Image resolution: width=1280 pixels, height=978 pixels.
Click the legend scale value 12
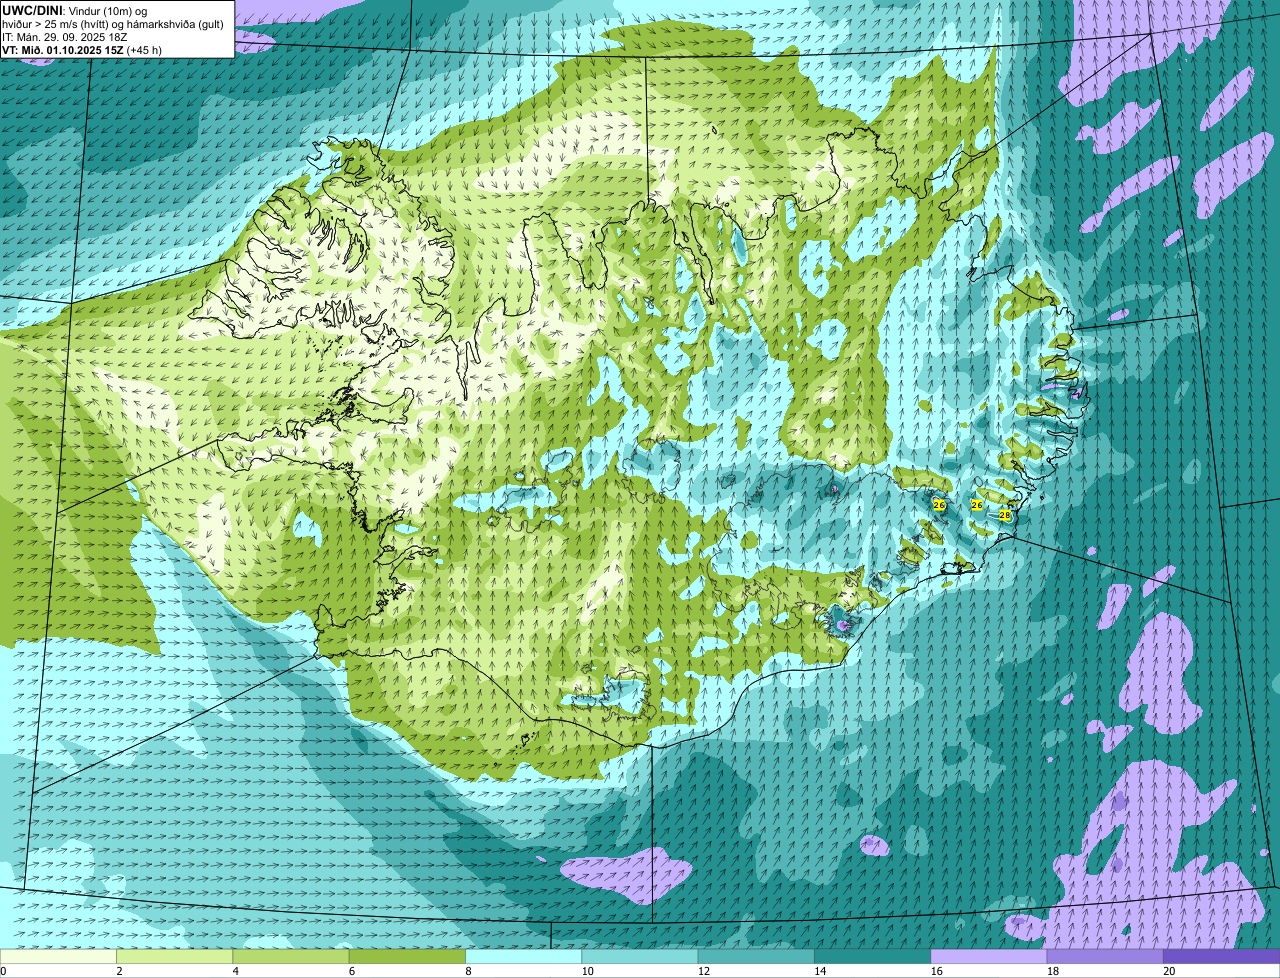click(702, 971)
